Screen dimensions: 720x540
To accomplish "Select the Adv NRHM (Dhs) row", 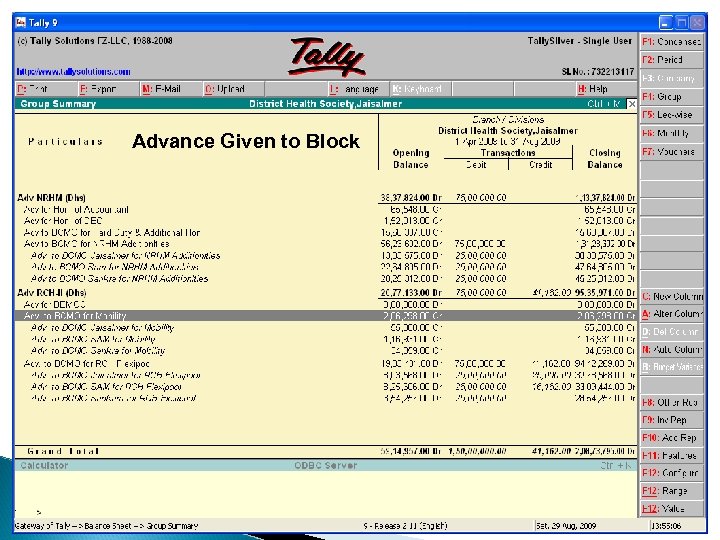I will (x=326, y=198).
